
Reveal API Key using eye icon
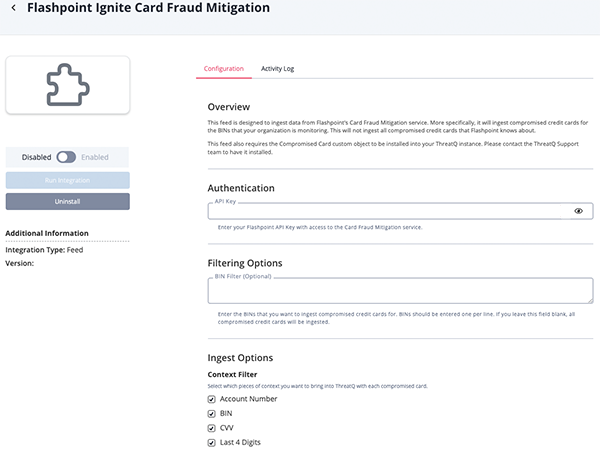click(x=578, y=211)
